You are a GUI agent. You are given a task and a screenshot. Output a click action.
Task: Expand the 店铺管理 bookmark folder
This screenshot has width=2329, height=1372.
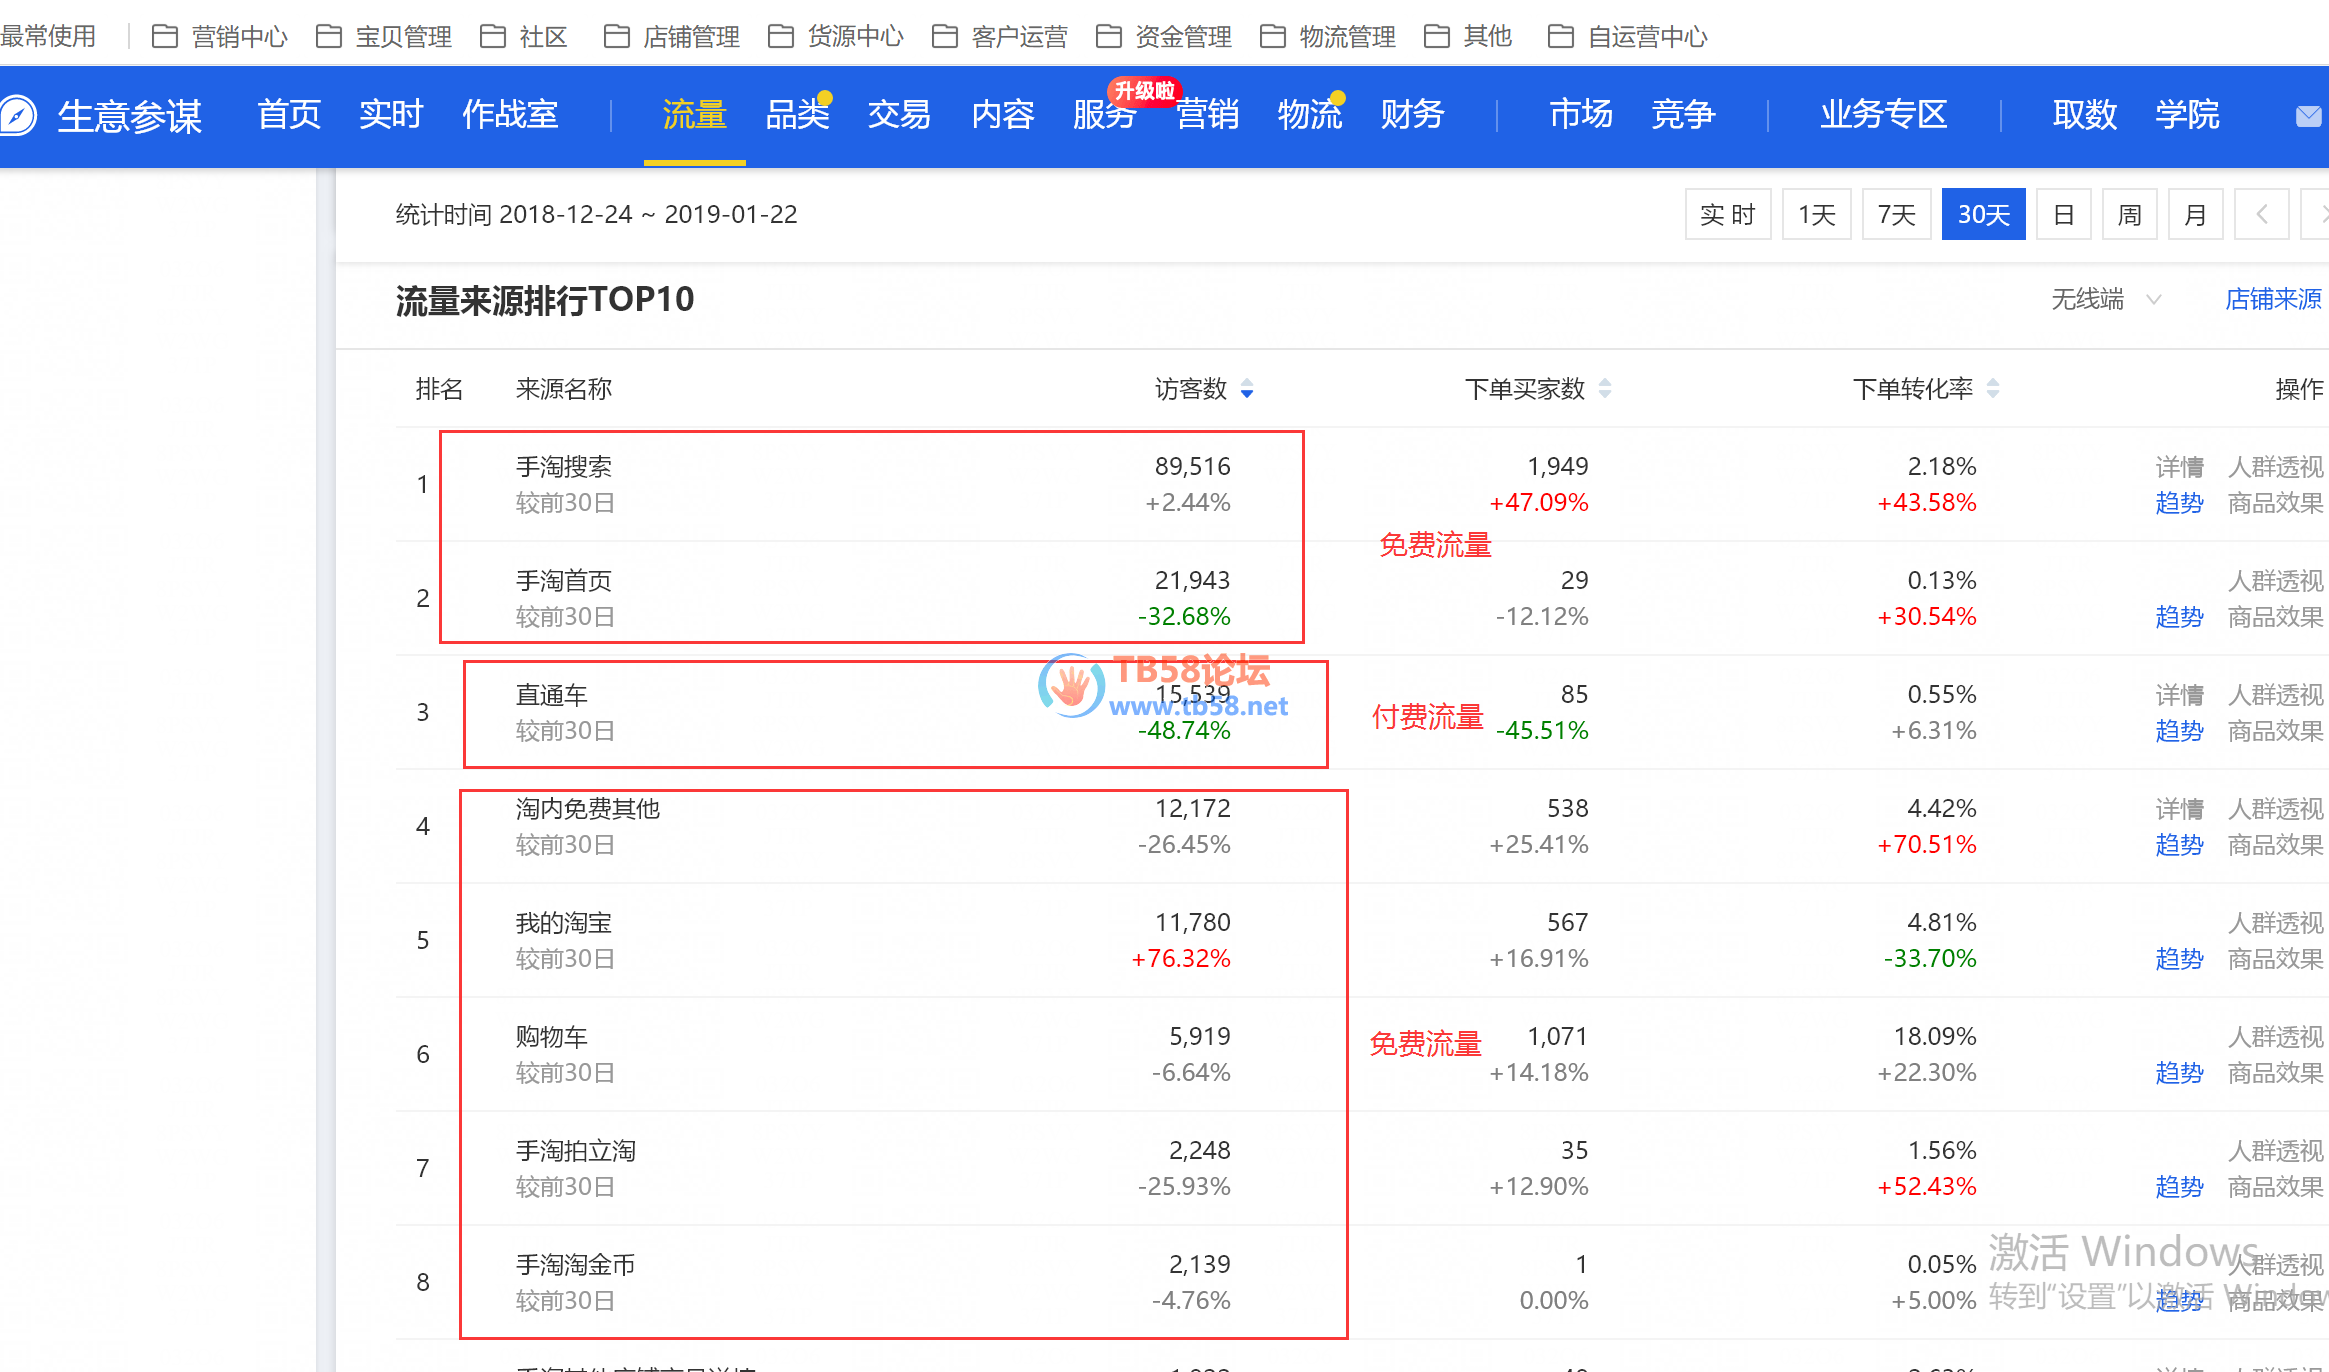(x=673, y=37)
